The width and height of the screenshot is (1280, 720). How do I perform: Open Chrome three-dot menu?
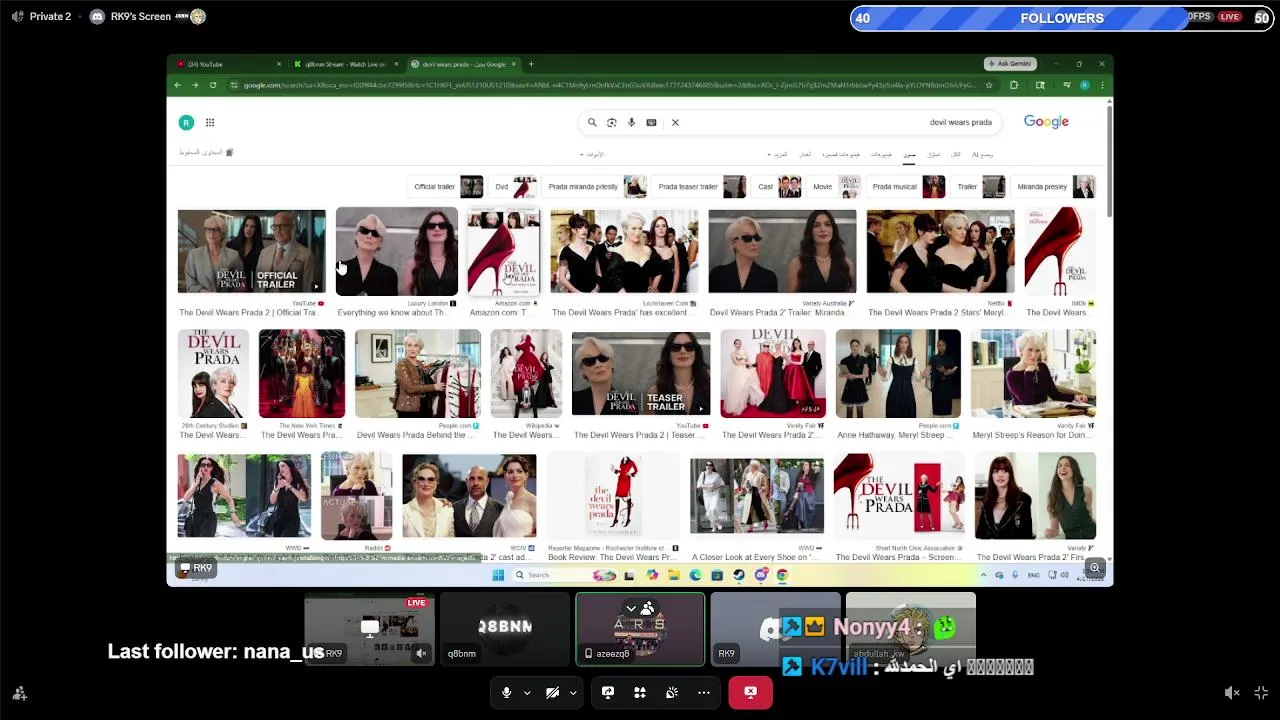coord(1102,85)
